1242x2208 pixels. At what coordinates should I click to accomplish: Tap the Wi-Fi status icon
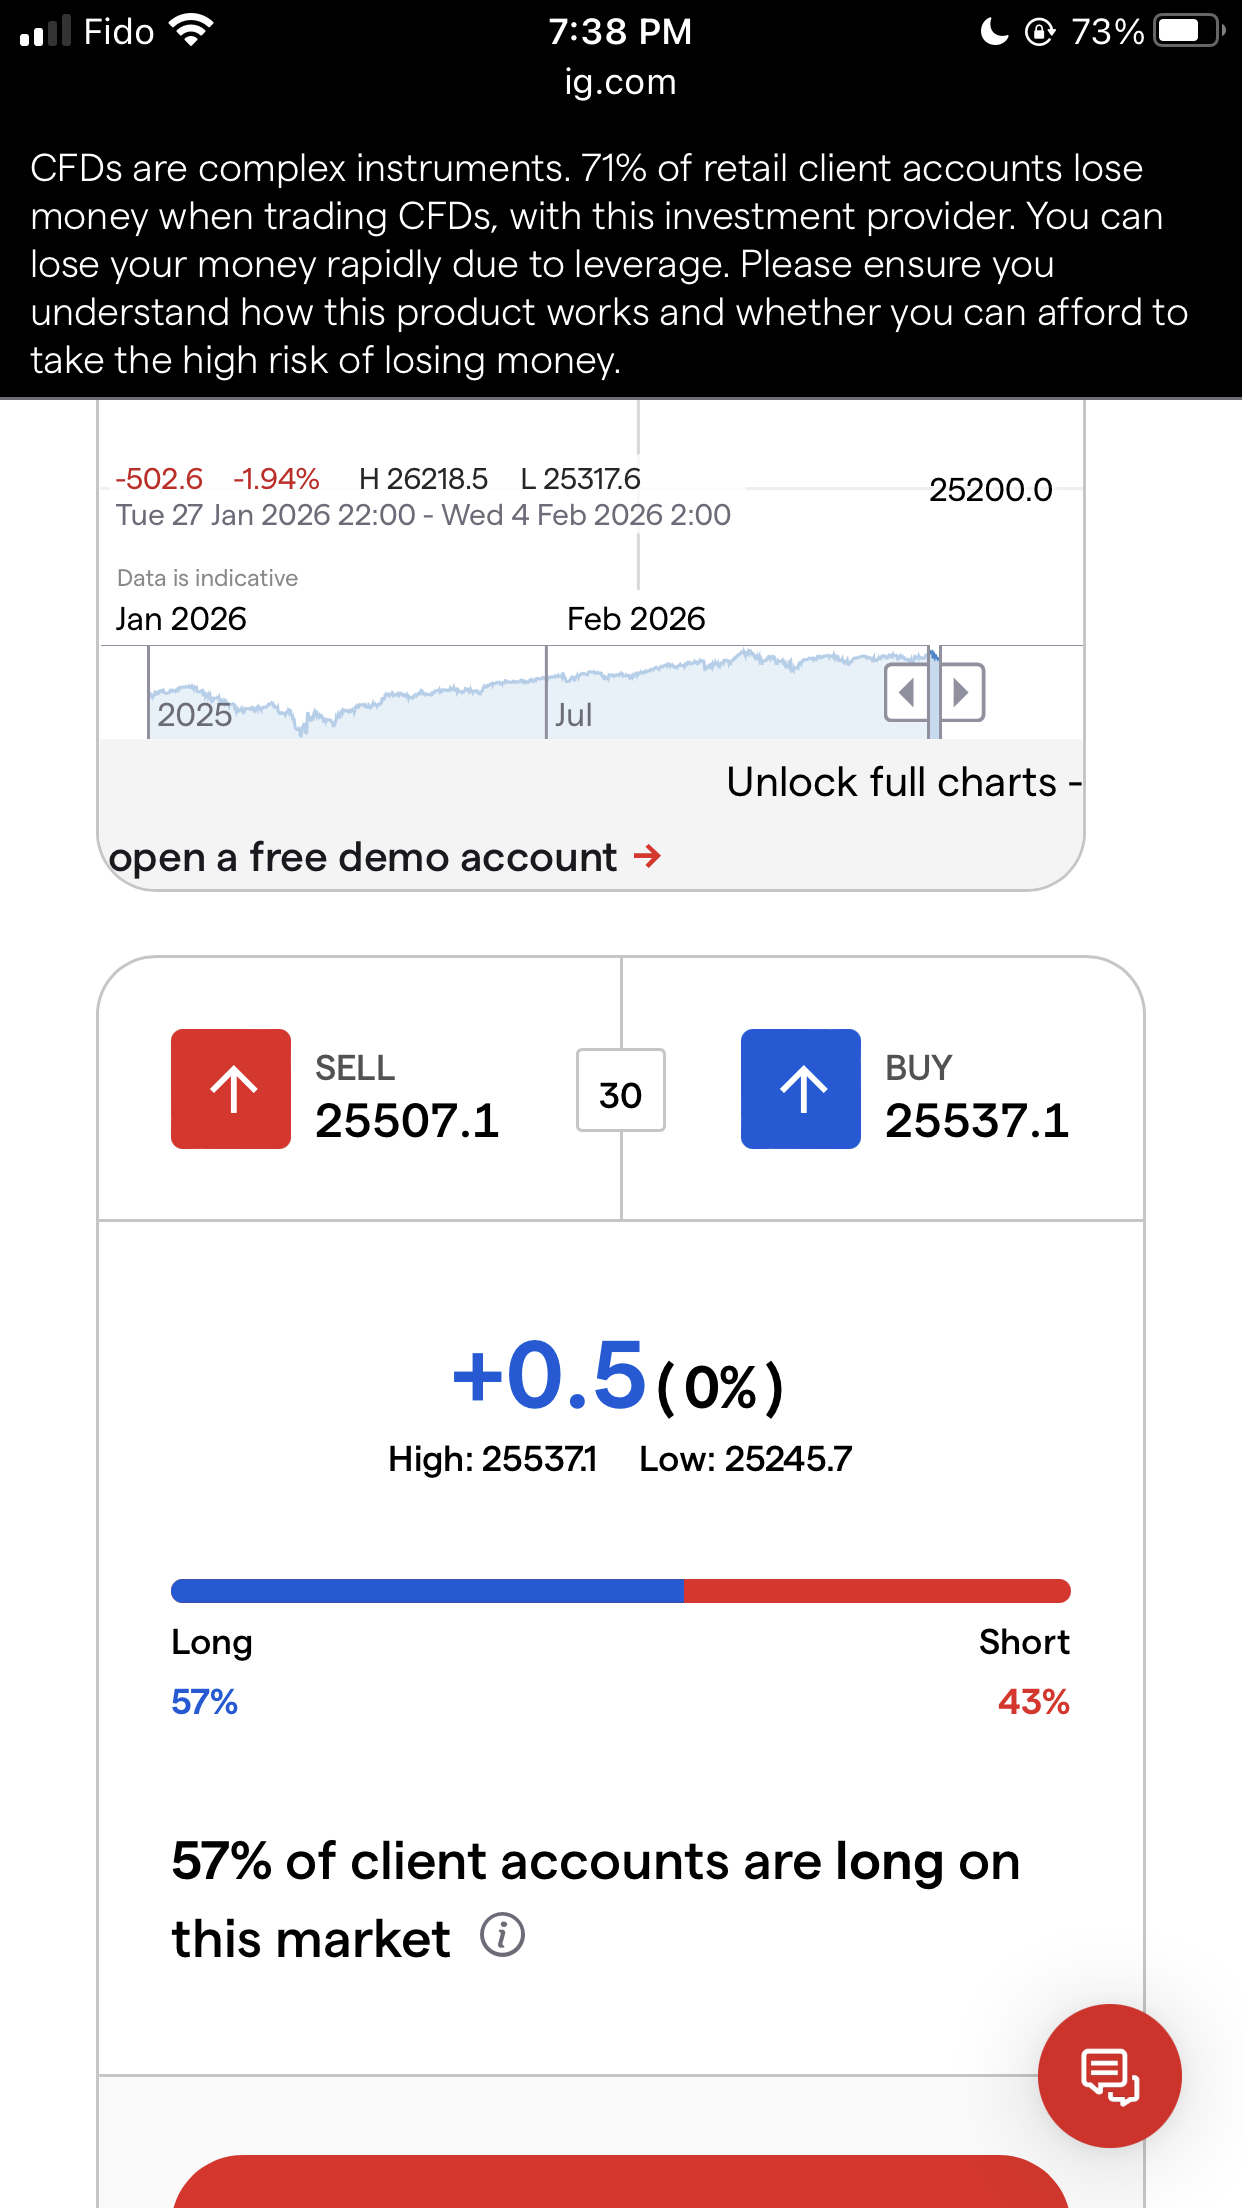tap(191, 31)
